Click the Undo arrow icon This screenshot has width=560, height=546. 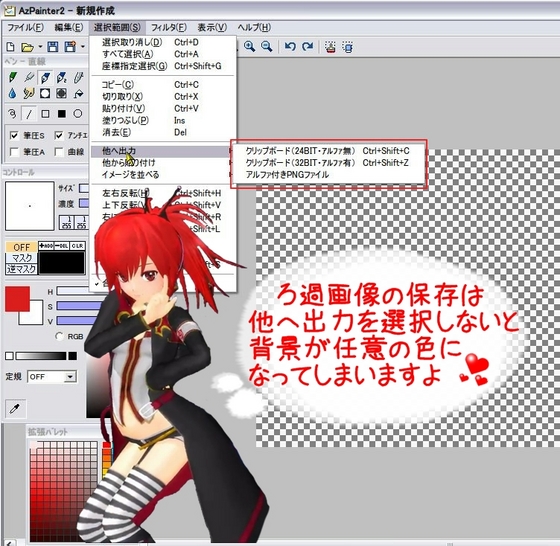click(x=290, y=46)
